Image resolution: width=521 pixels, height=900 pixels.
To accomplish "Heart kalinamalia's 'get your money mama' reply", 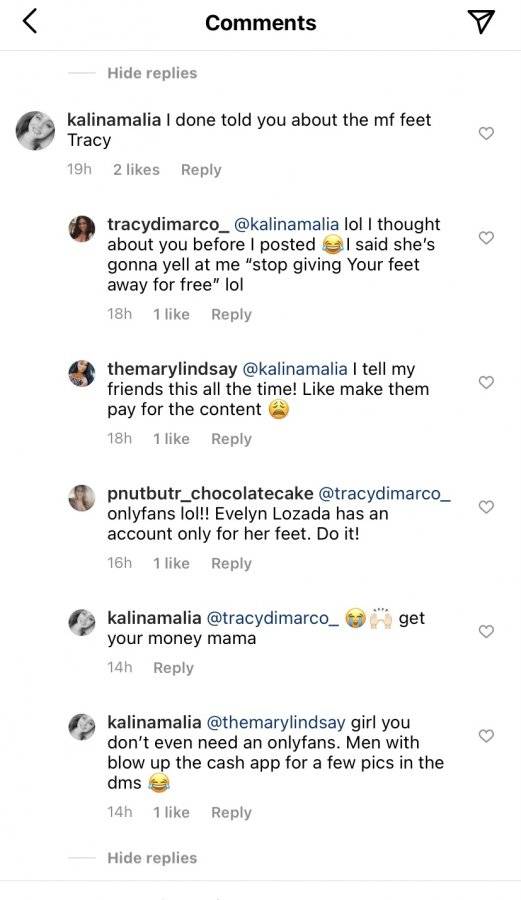I will point(486,631).
